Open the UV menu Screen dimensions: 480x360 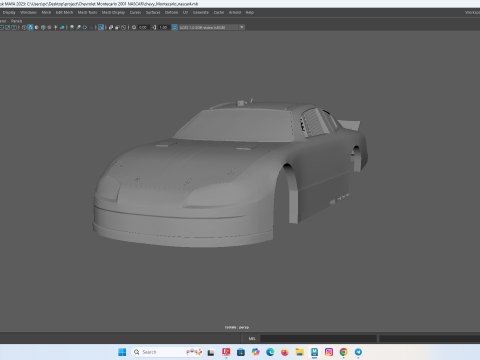[x=185, y=12]
